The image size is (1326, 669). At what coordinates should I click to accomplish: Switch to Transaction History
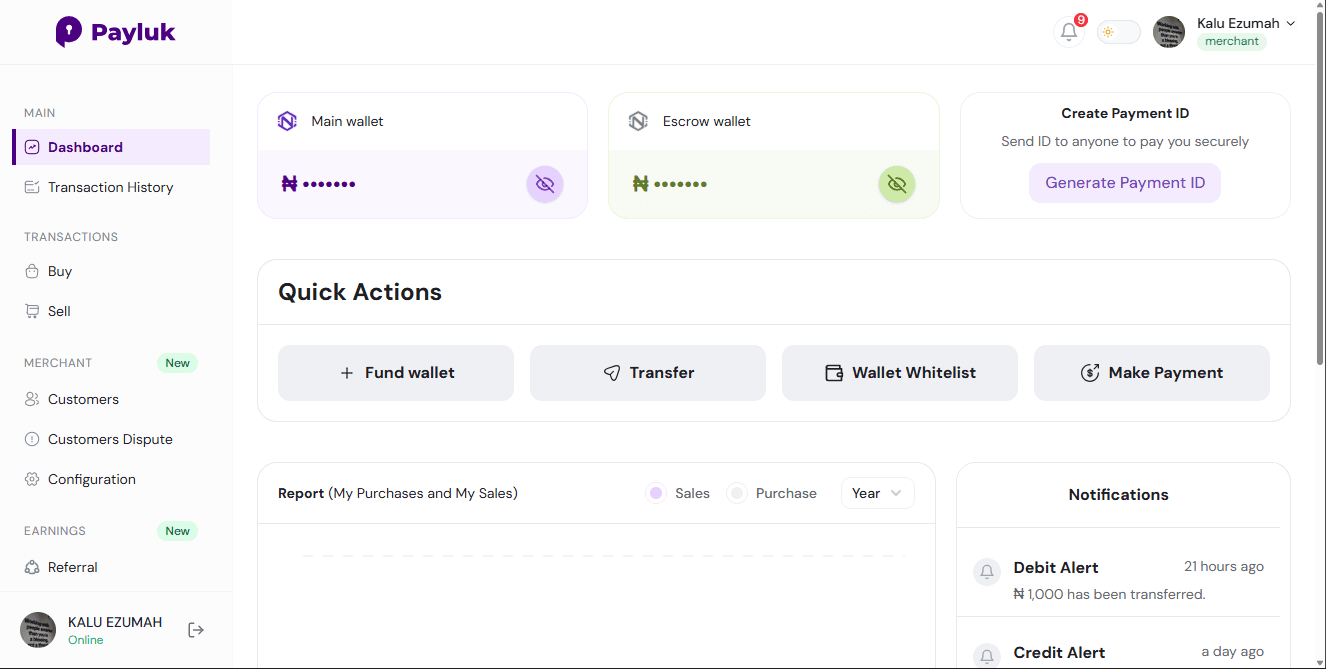click(x=110, y=187)
